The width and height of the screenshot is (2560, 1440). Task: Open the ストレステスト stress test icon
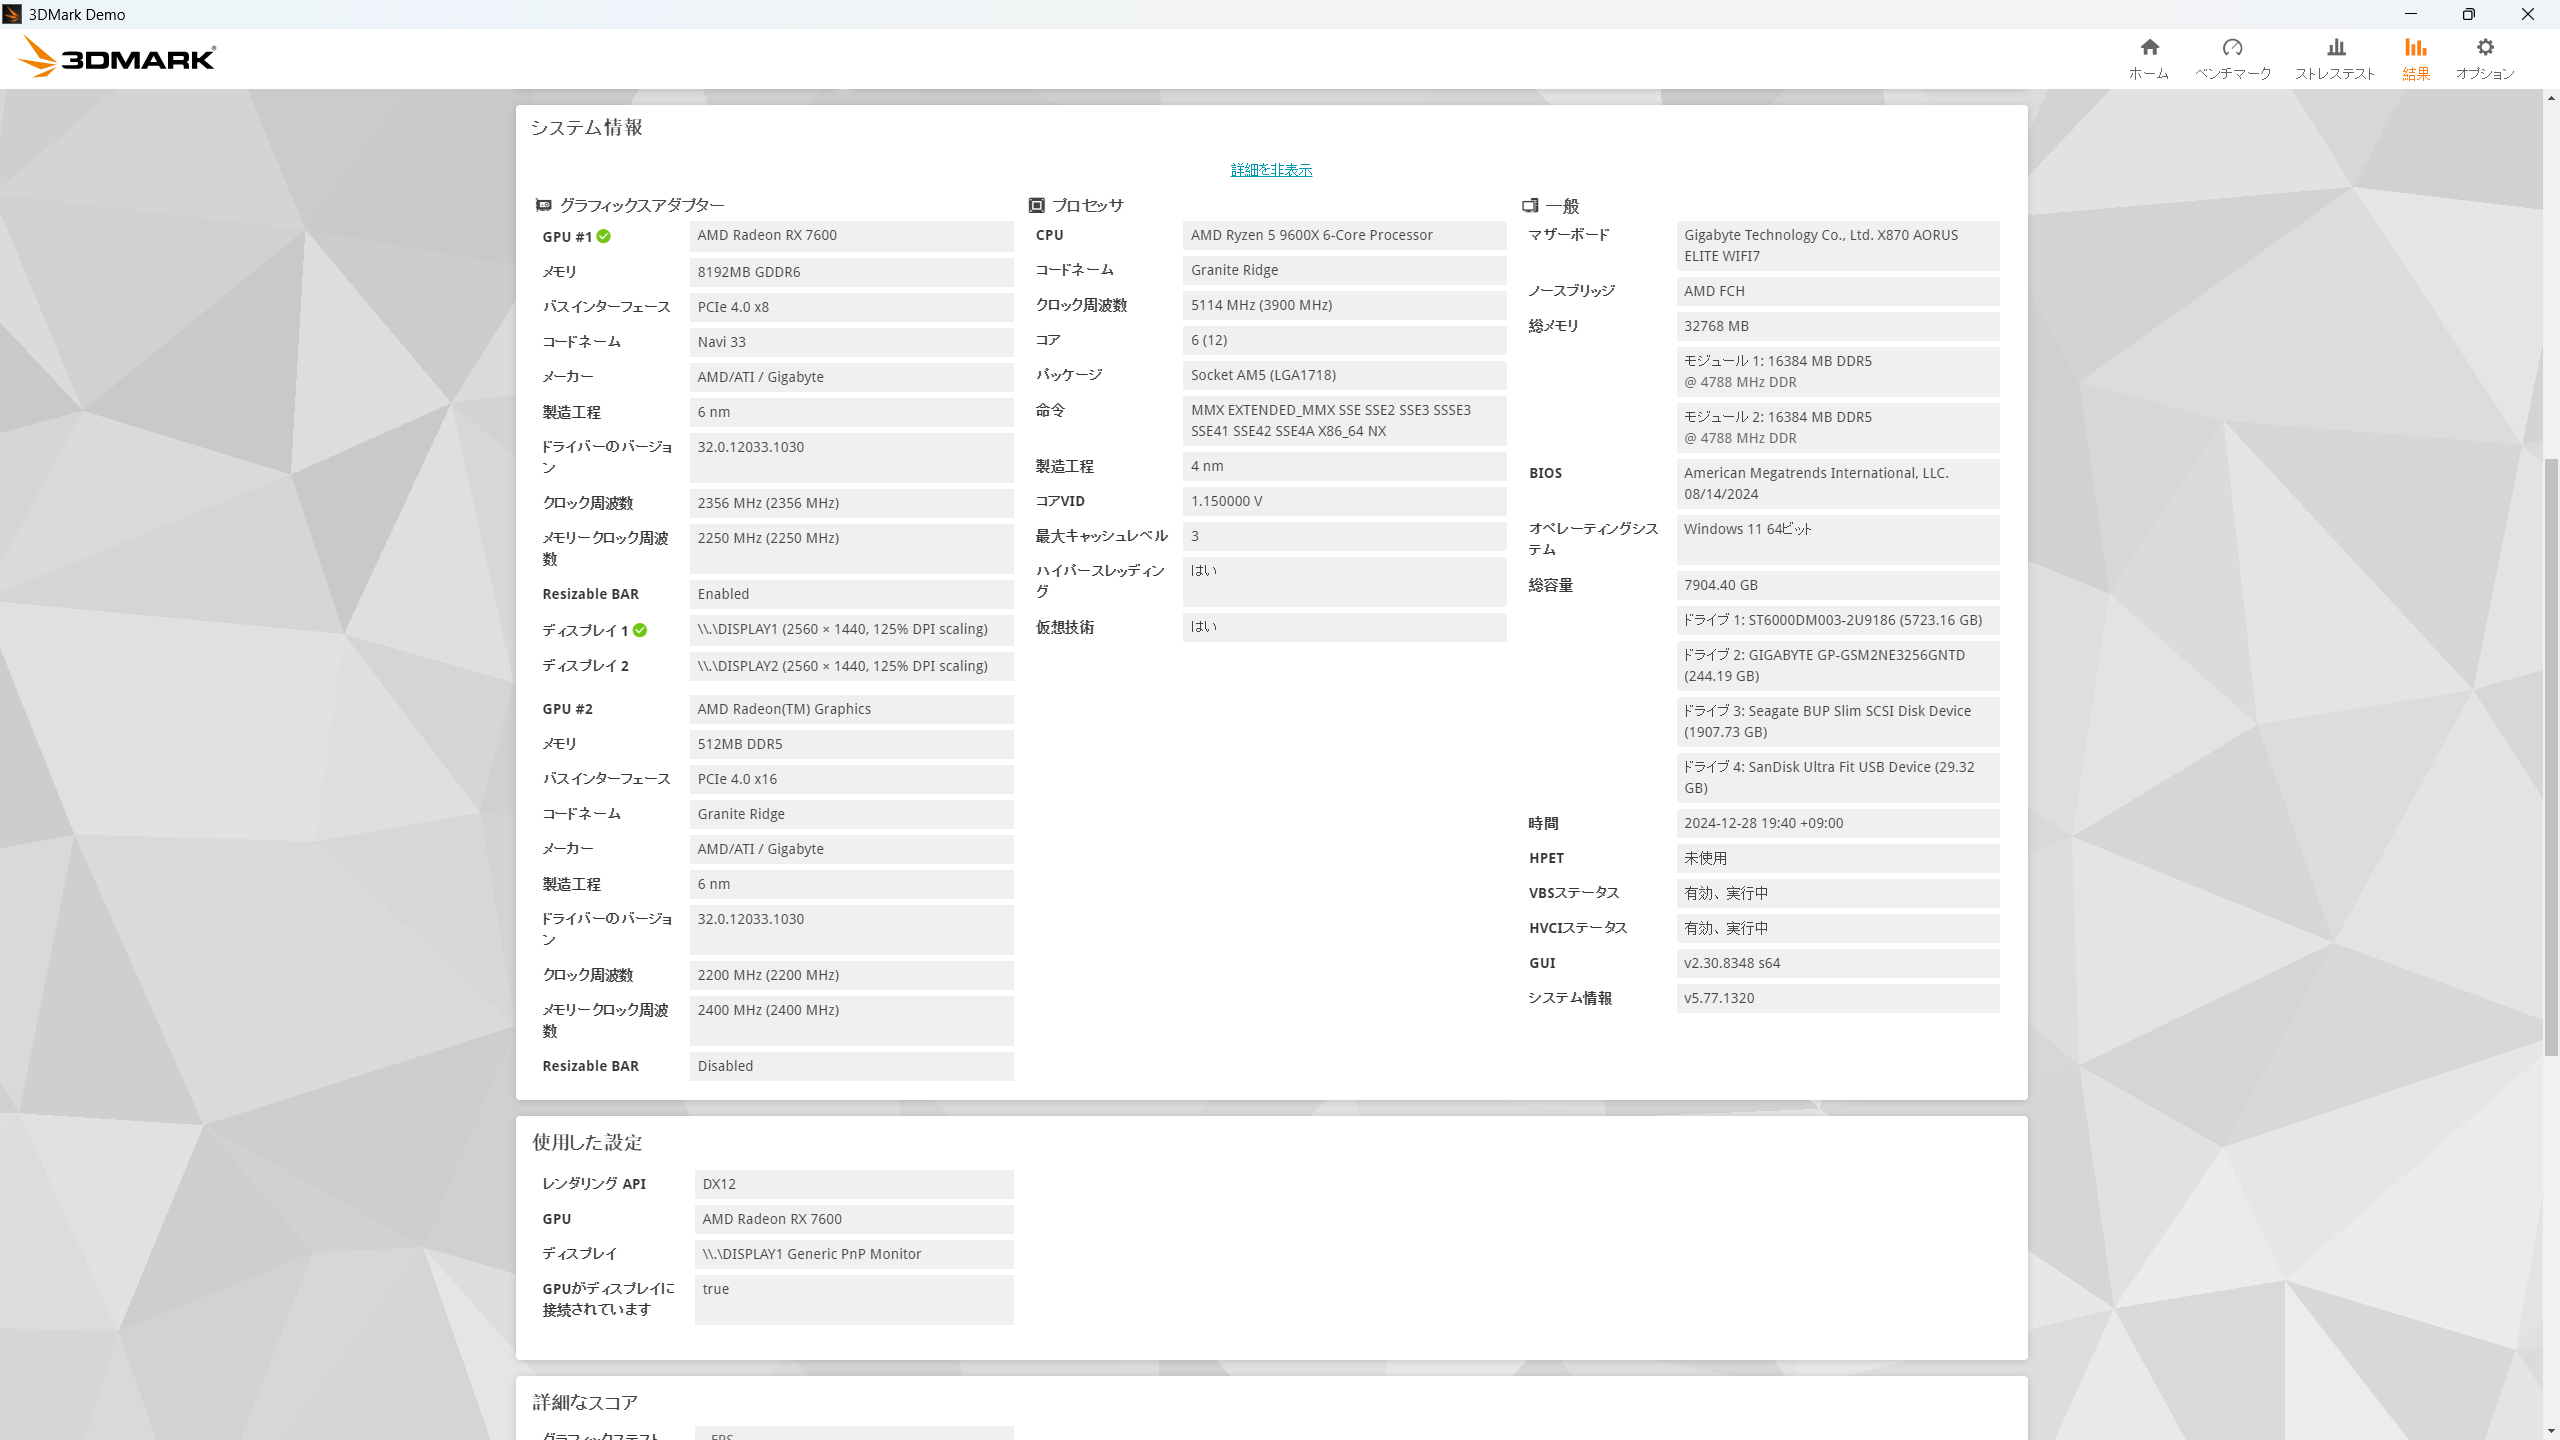[x=2336, y=47]
